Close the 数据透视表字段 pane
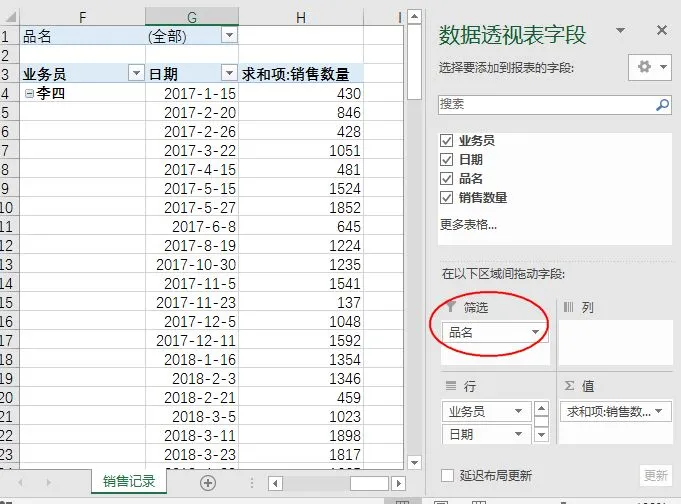Viewport: 681px width, 504px height. [662, 30]
